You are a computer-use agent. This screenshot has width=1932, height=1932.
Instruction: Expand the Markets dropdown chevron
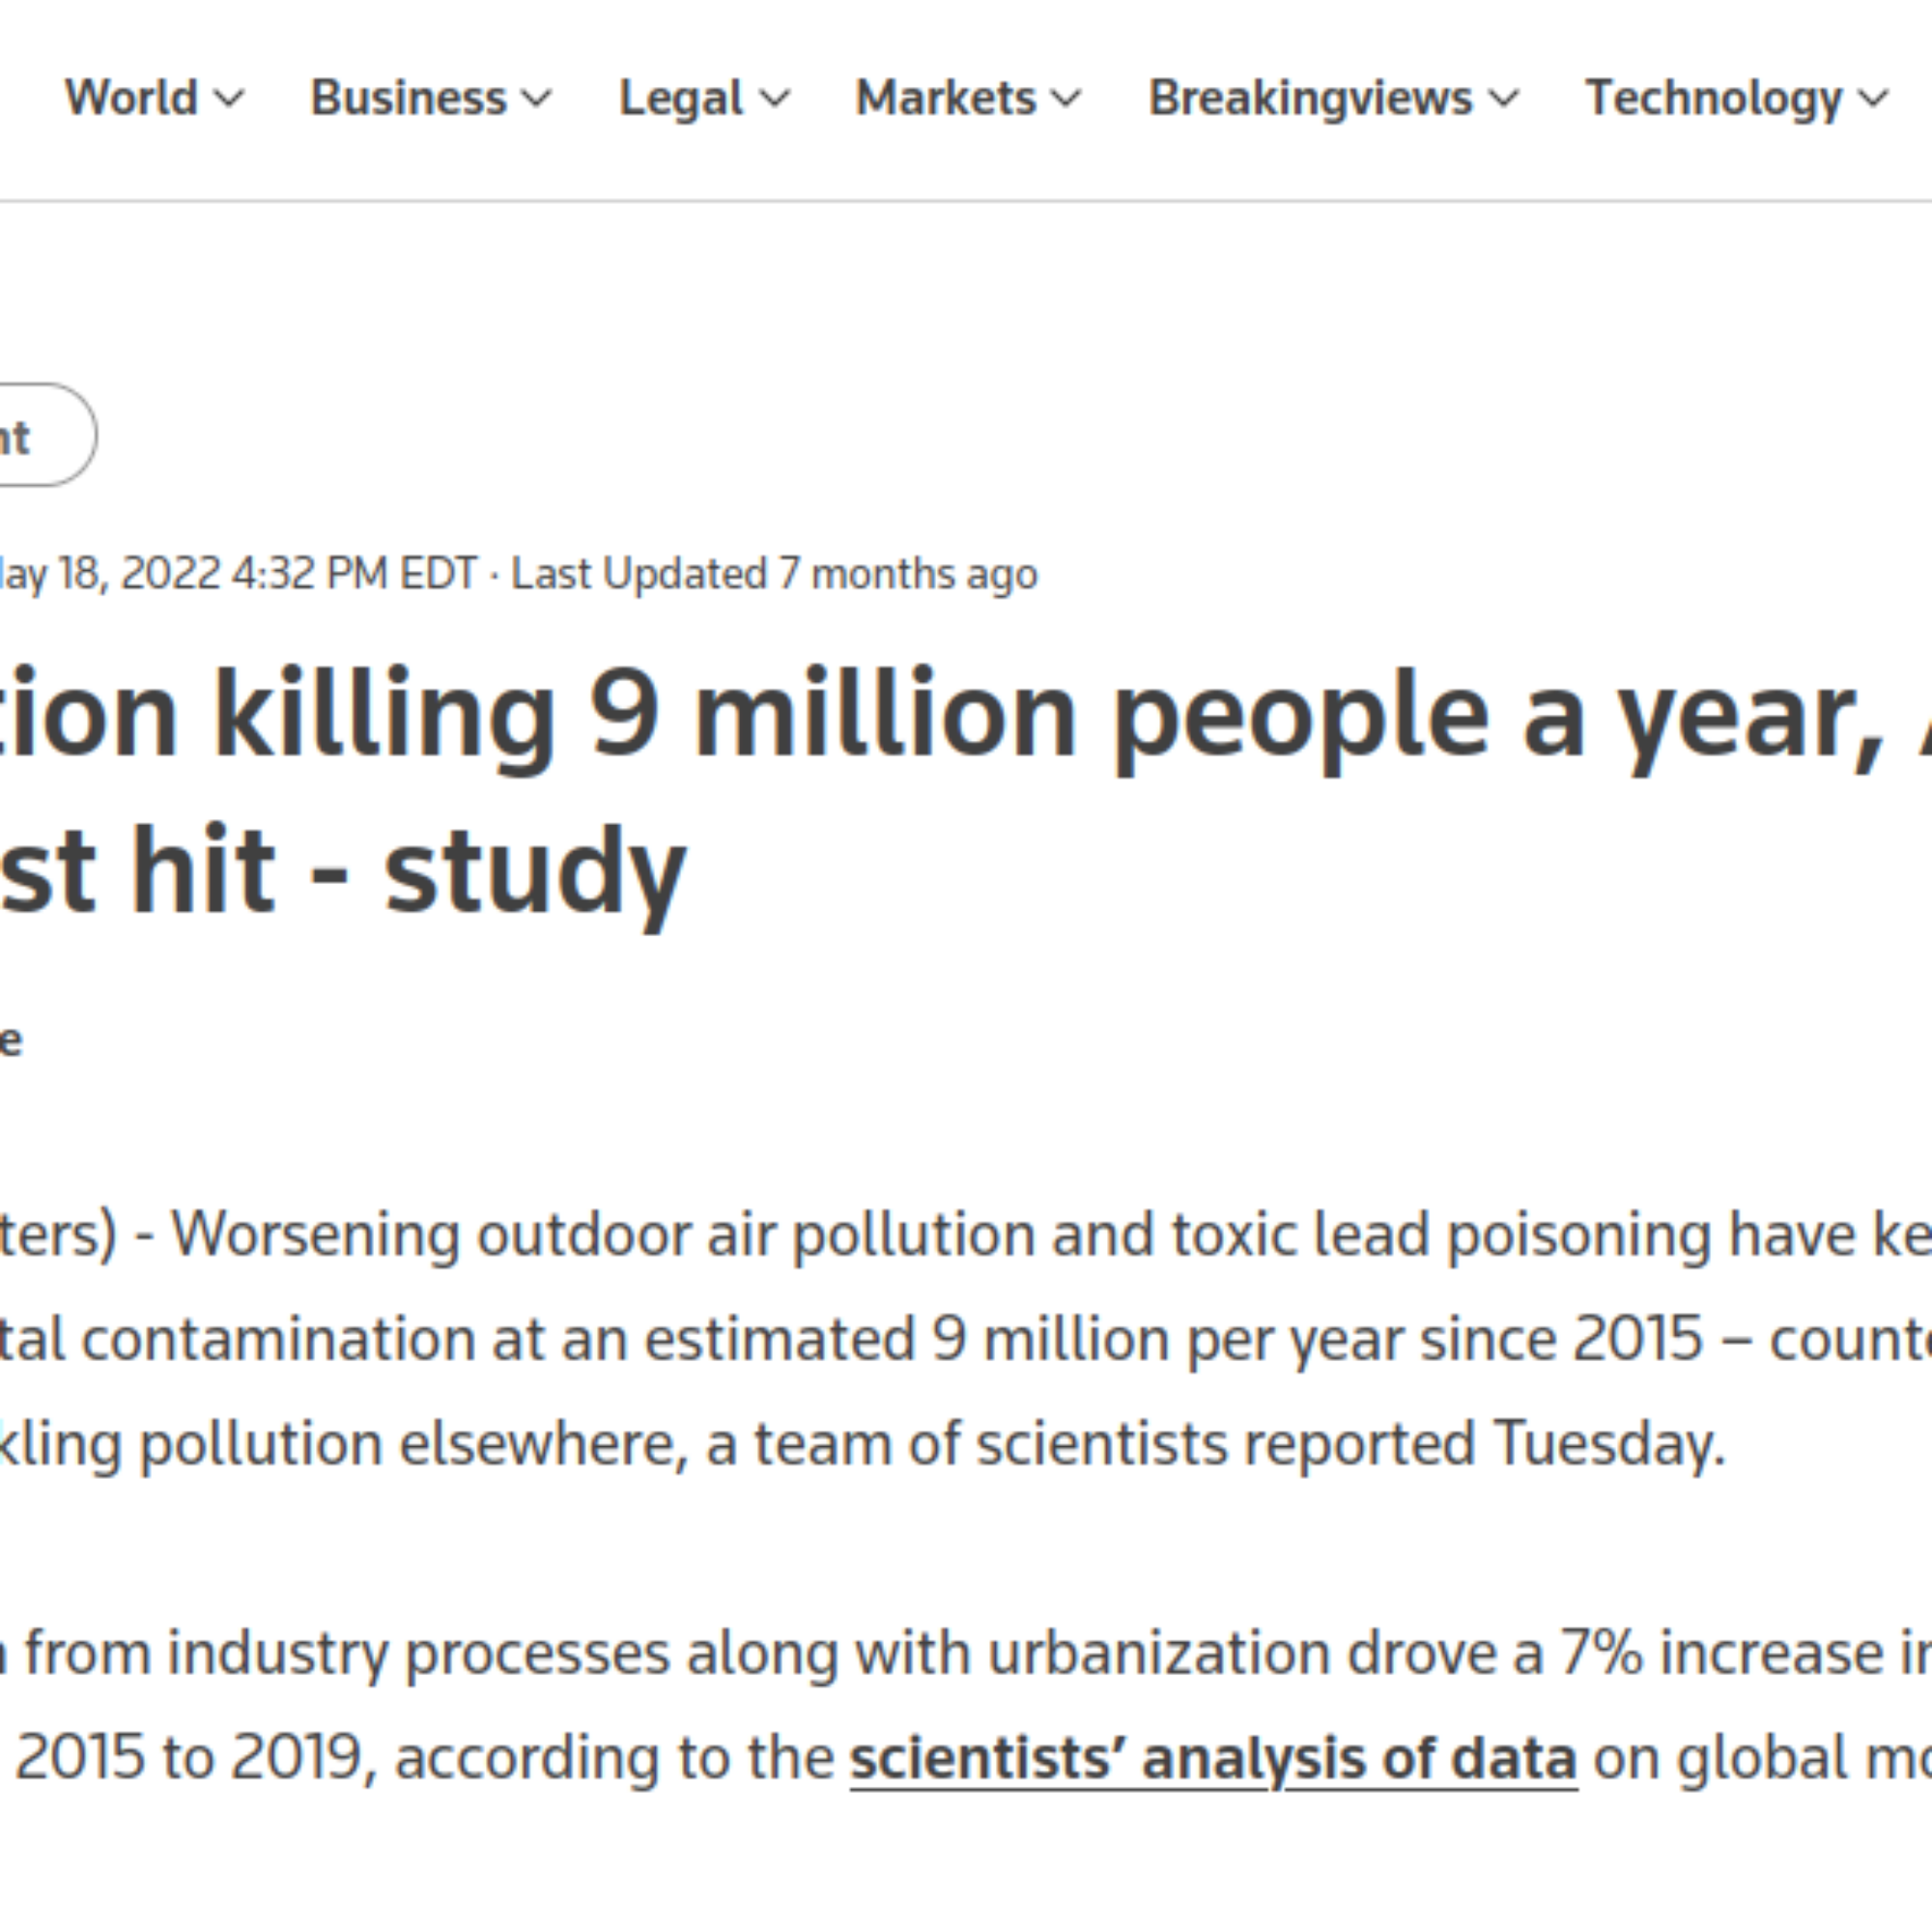[1067, 99]
